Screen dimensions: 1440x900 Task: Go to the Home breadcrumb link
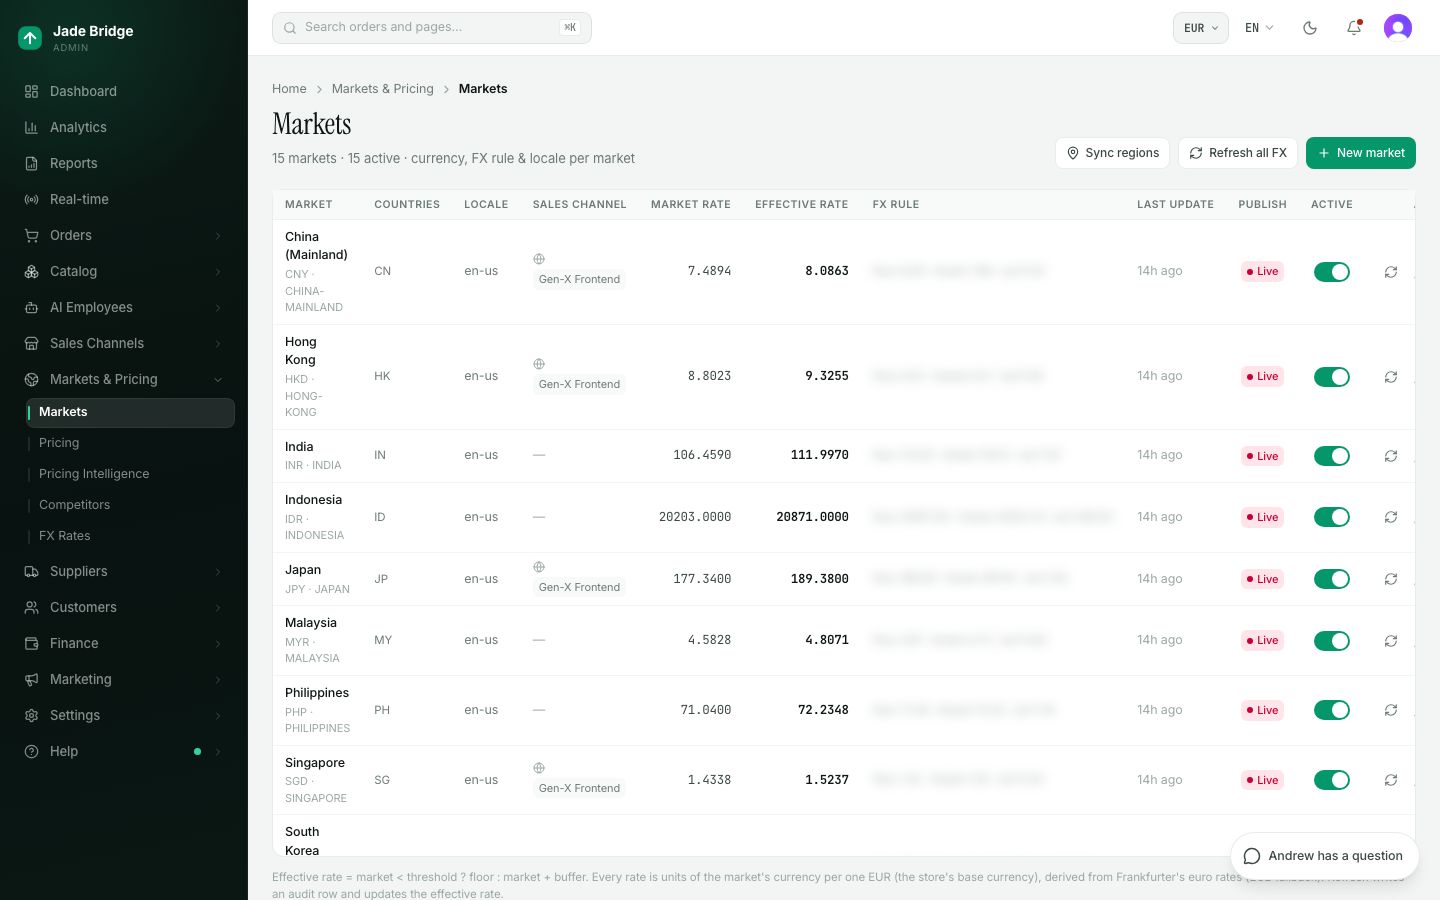pyautogui.click(x=289, y=89)
